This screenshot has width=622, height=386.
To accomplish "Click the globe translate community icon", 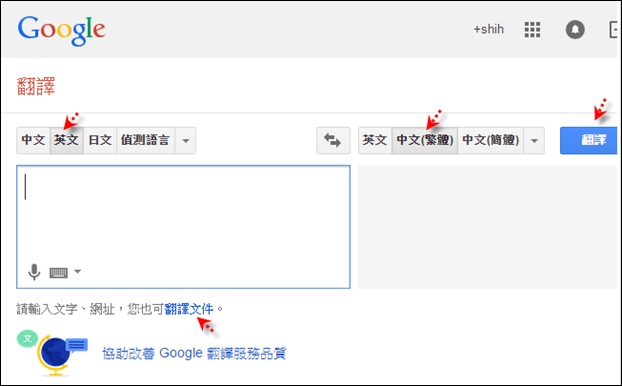I will [x=53, y=353].
